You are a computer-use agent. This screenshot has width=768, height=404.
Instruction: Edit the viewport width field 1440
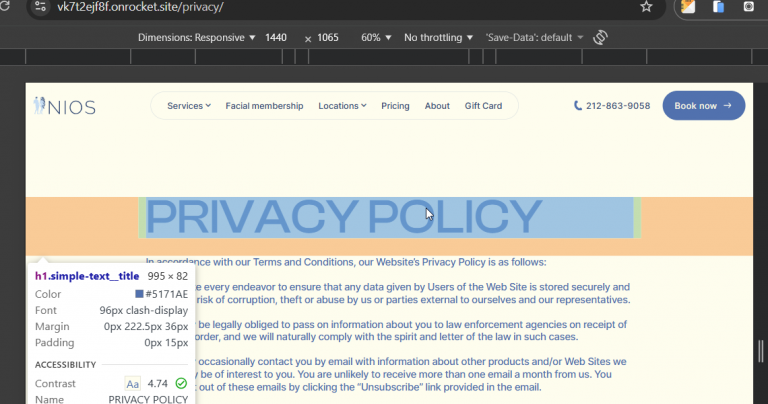point(276,38)
